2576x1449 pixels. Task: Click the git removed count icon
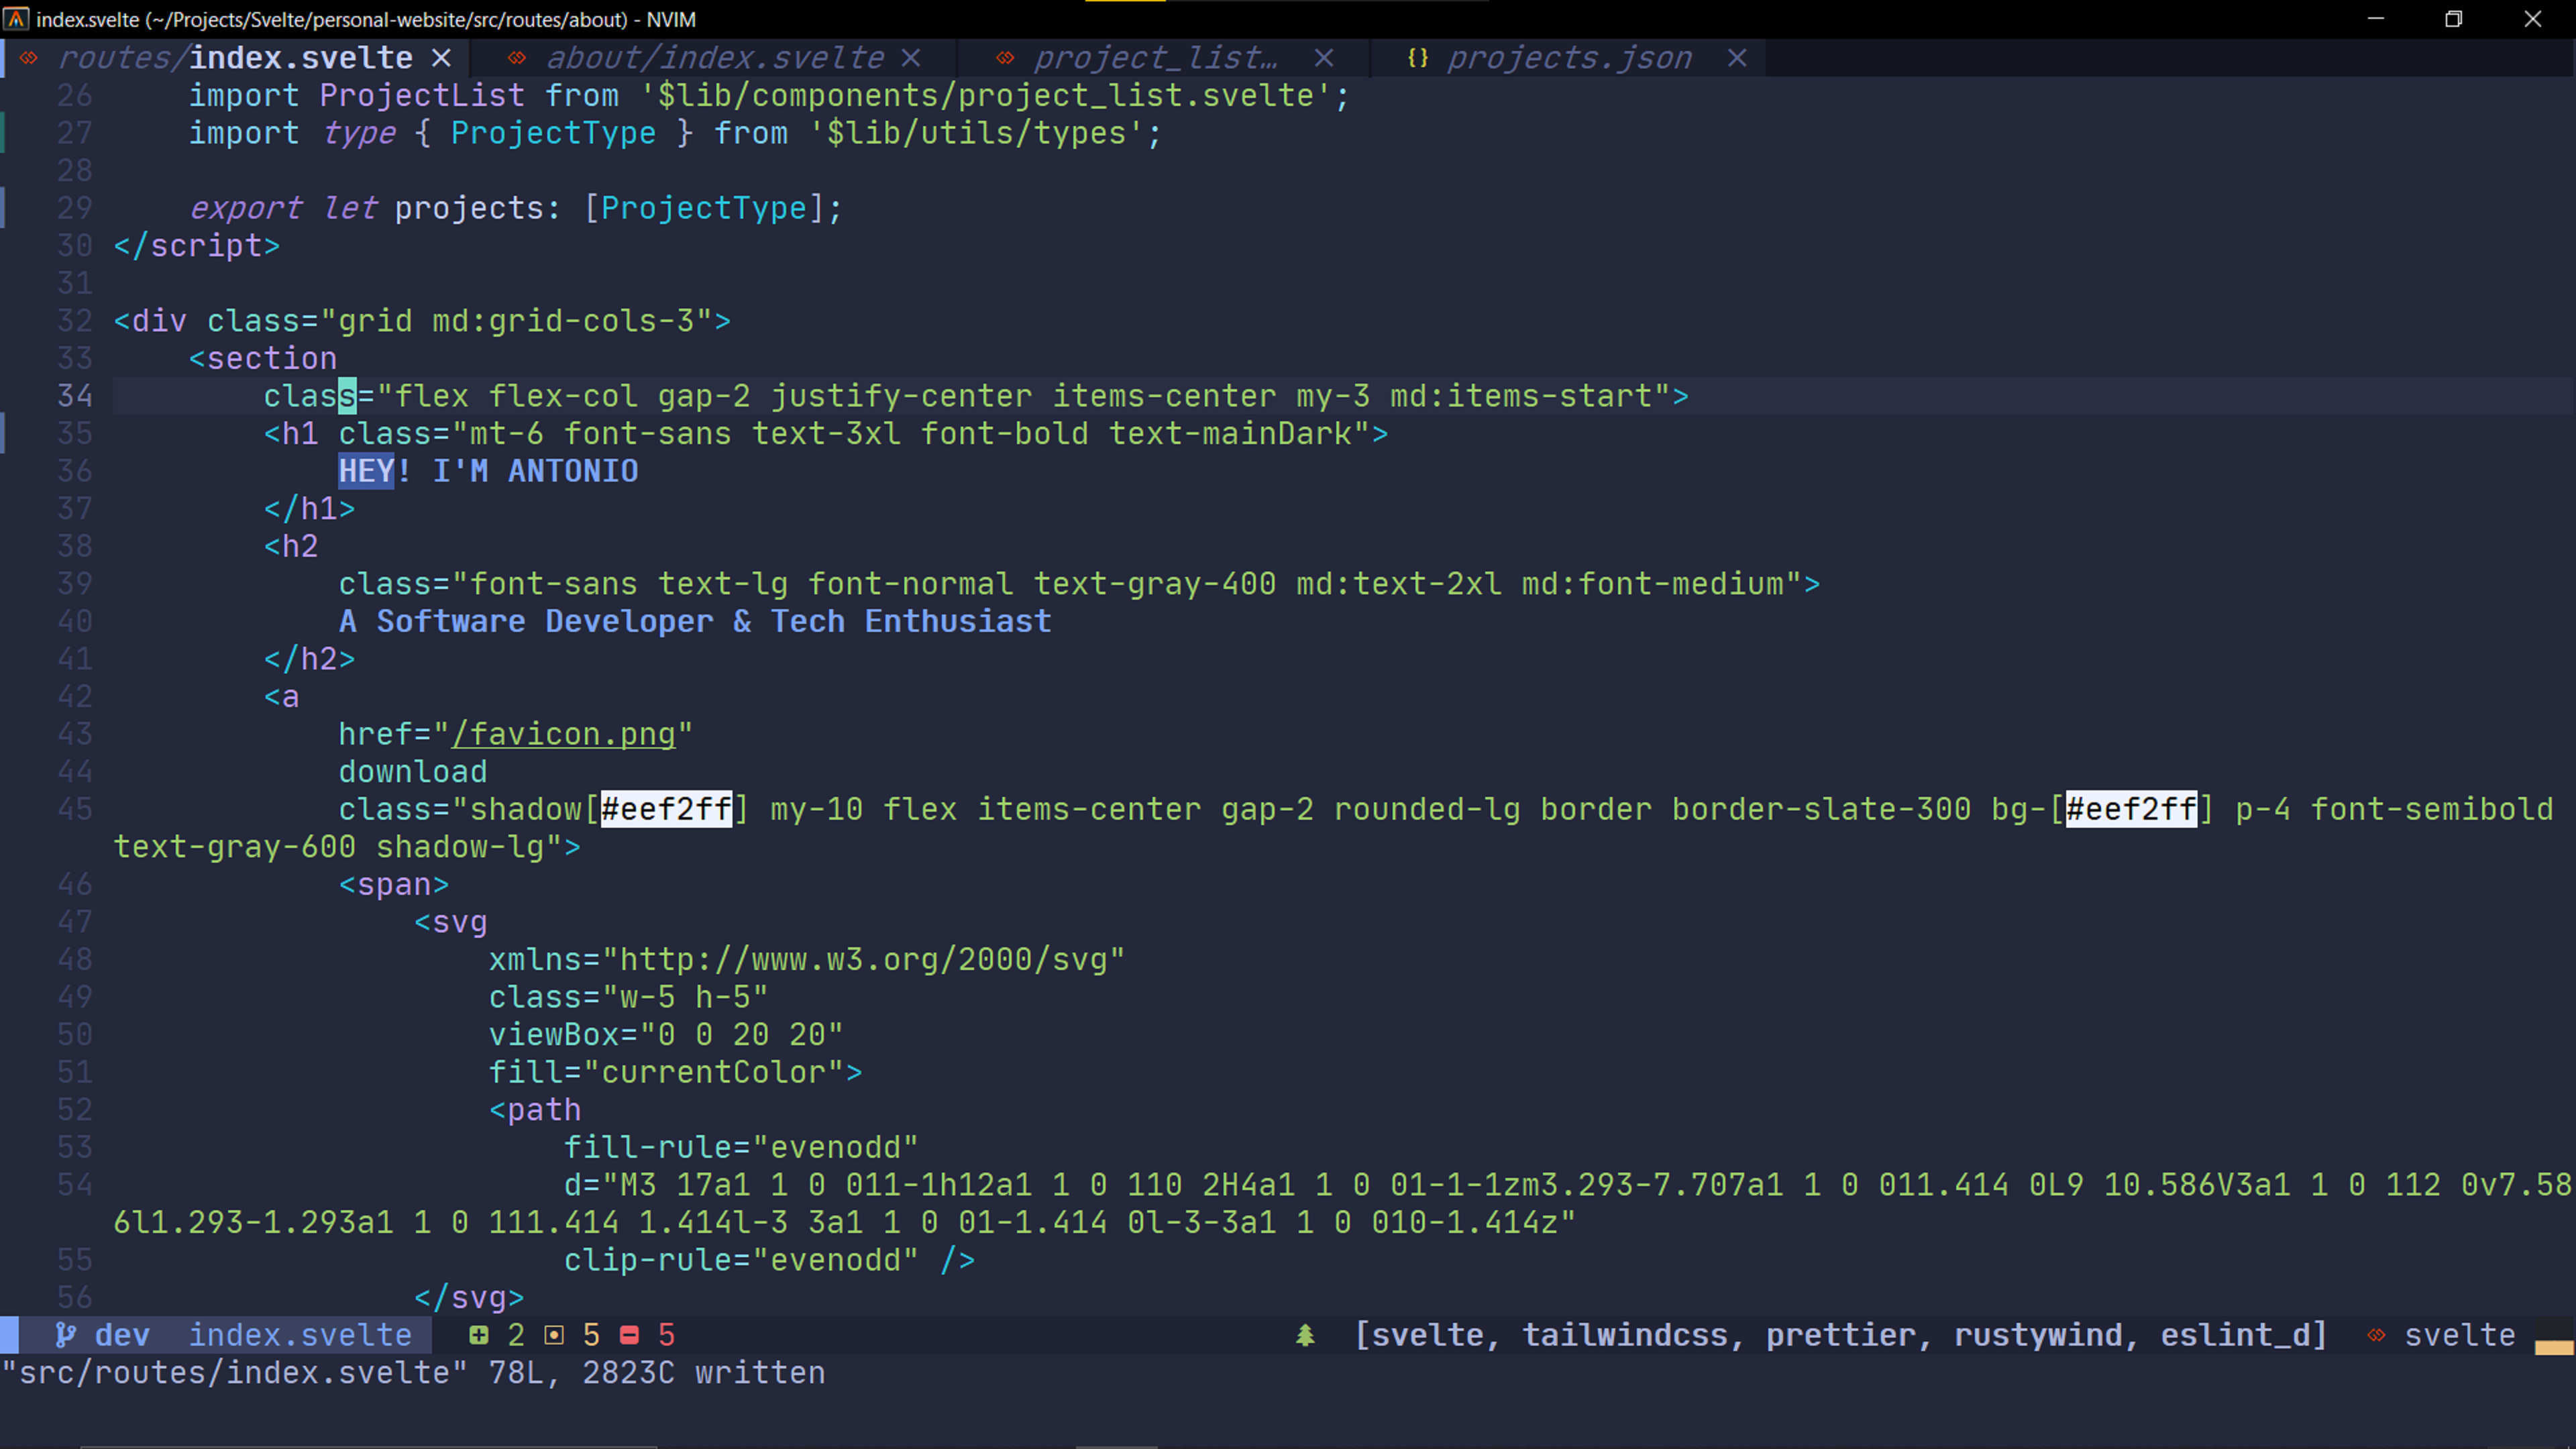[x=629, y=1334]
